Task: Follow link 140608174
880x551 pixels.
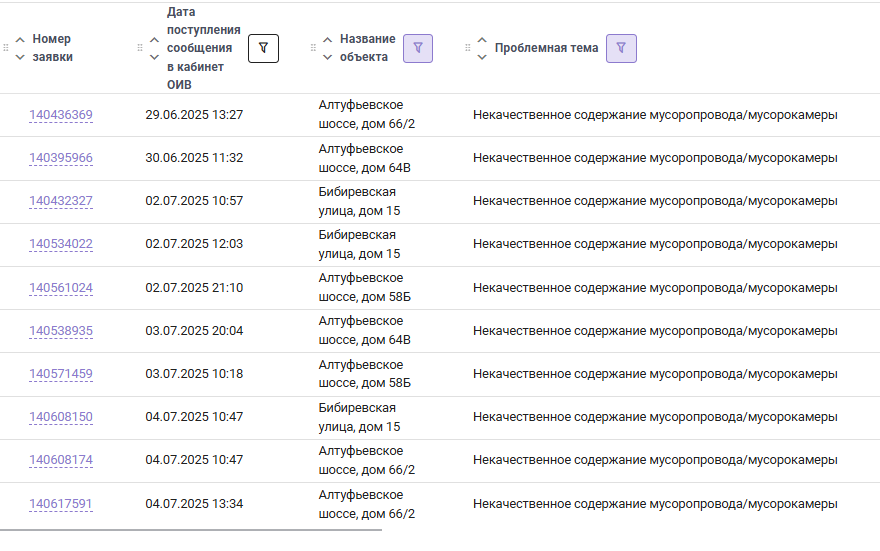Action: (61, 460)
